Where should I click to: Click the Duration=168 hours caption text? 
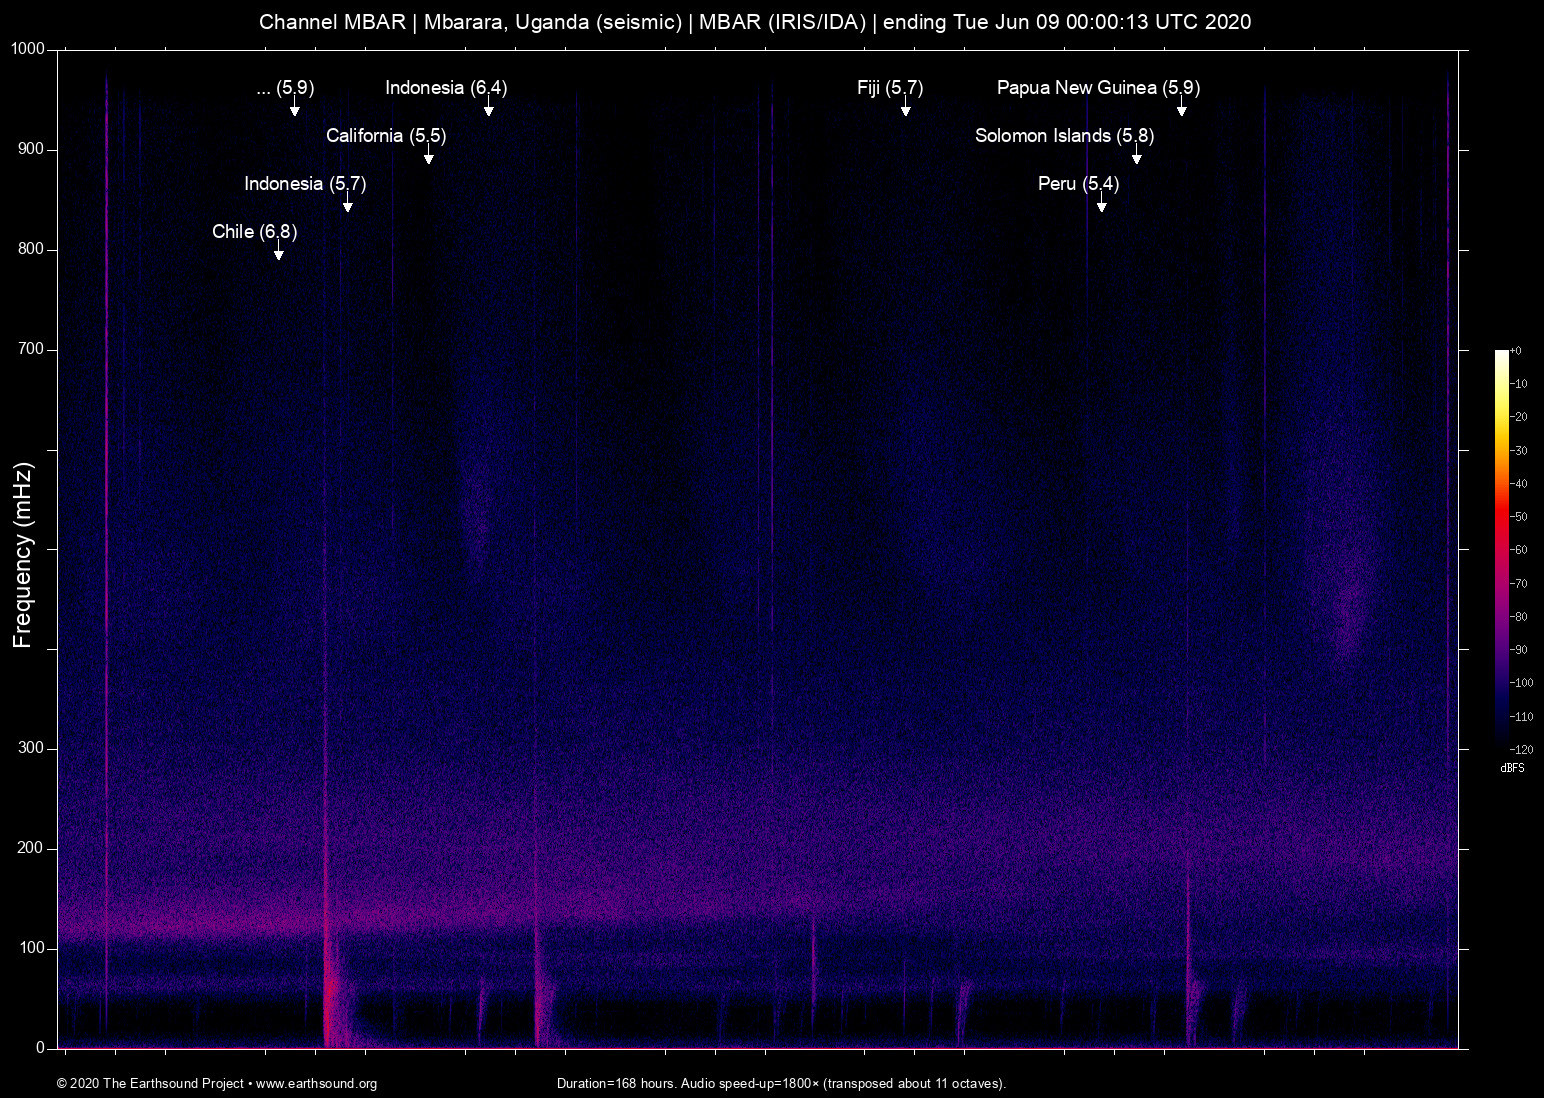782,1084
